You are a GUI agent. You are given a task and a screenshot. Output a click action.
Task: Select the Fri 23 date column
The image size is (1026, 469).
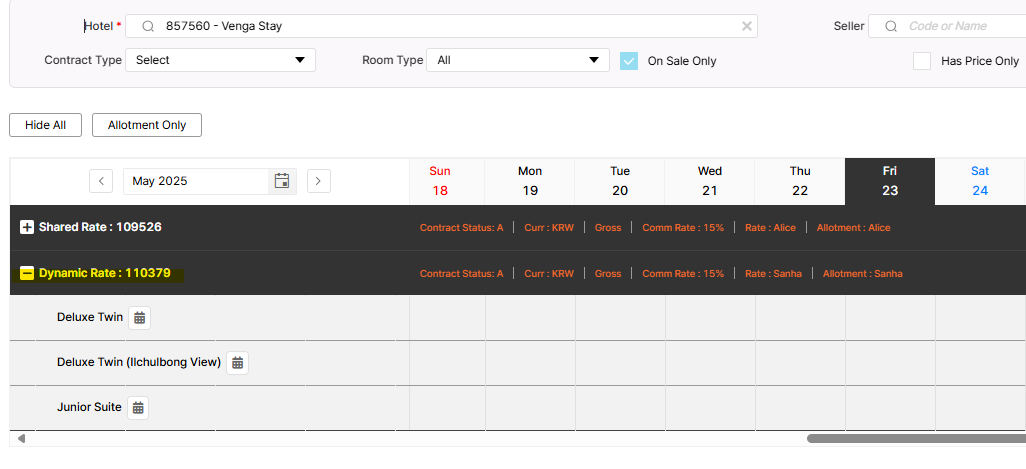pos(889,181)
